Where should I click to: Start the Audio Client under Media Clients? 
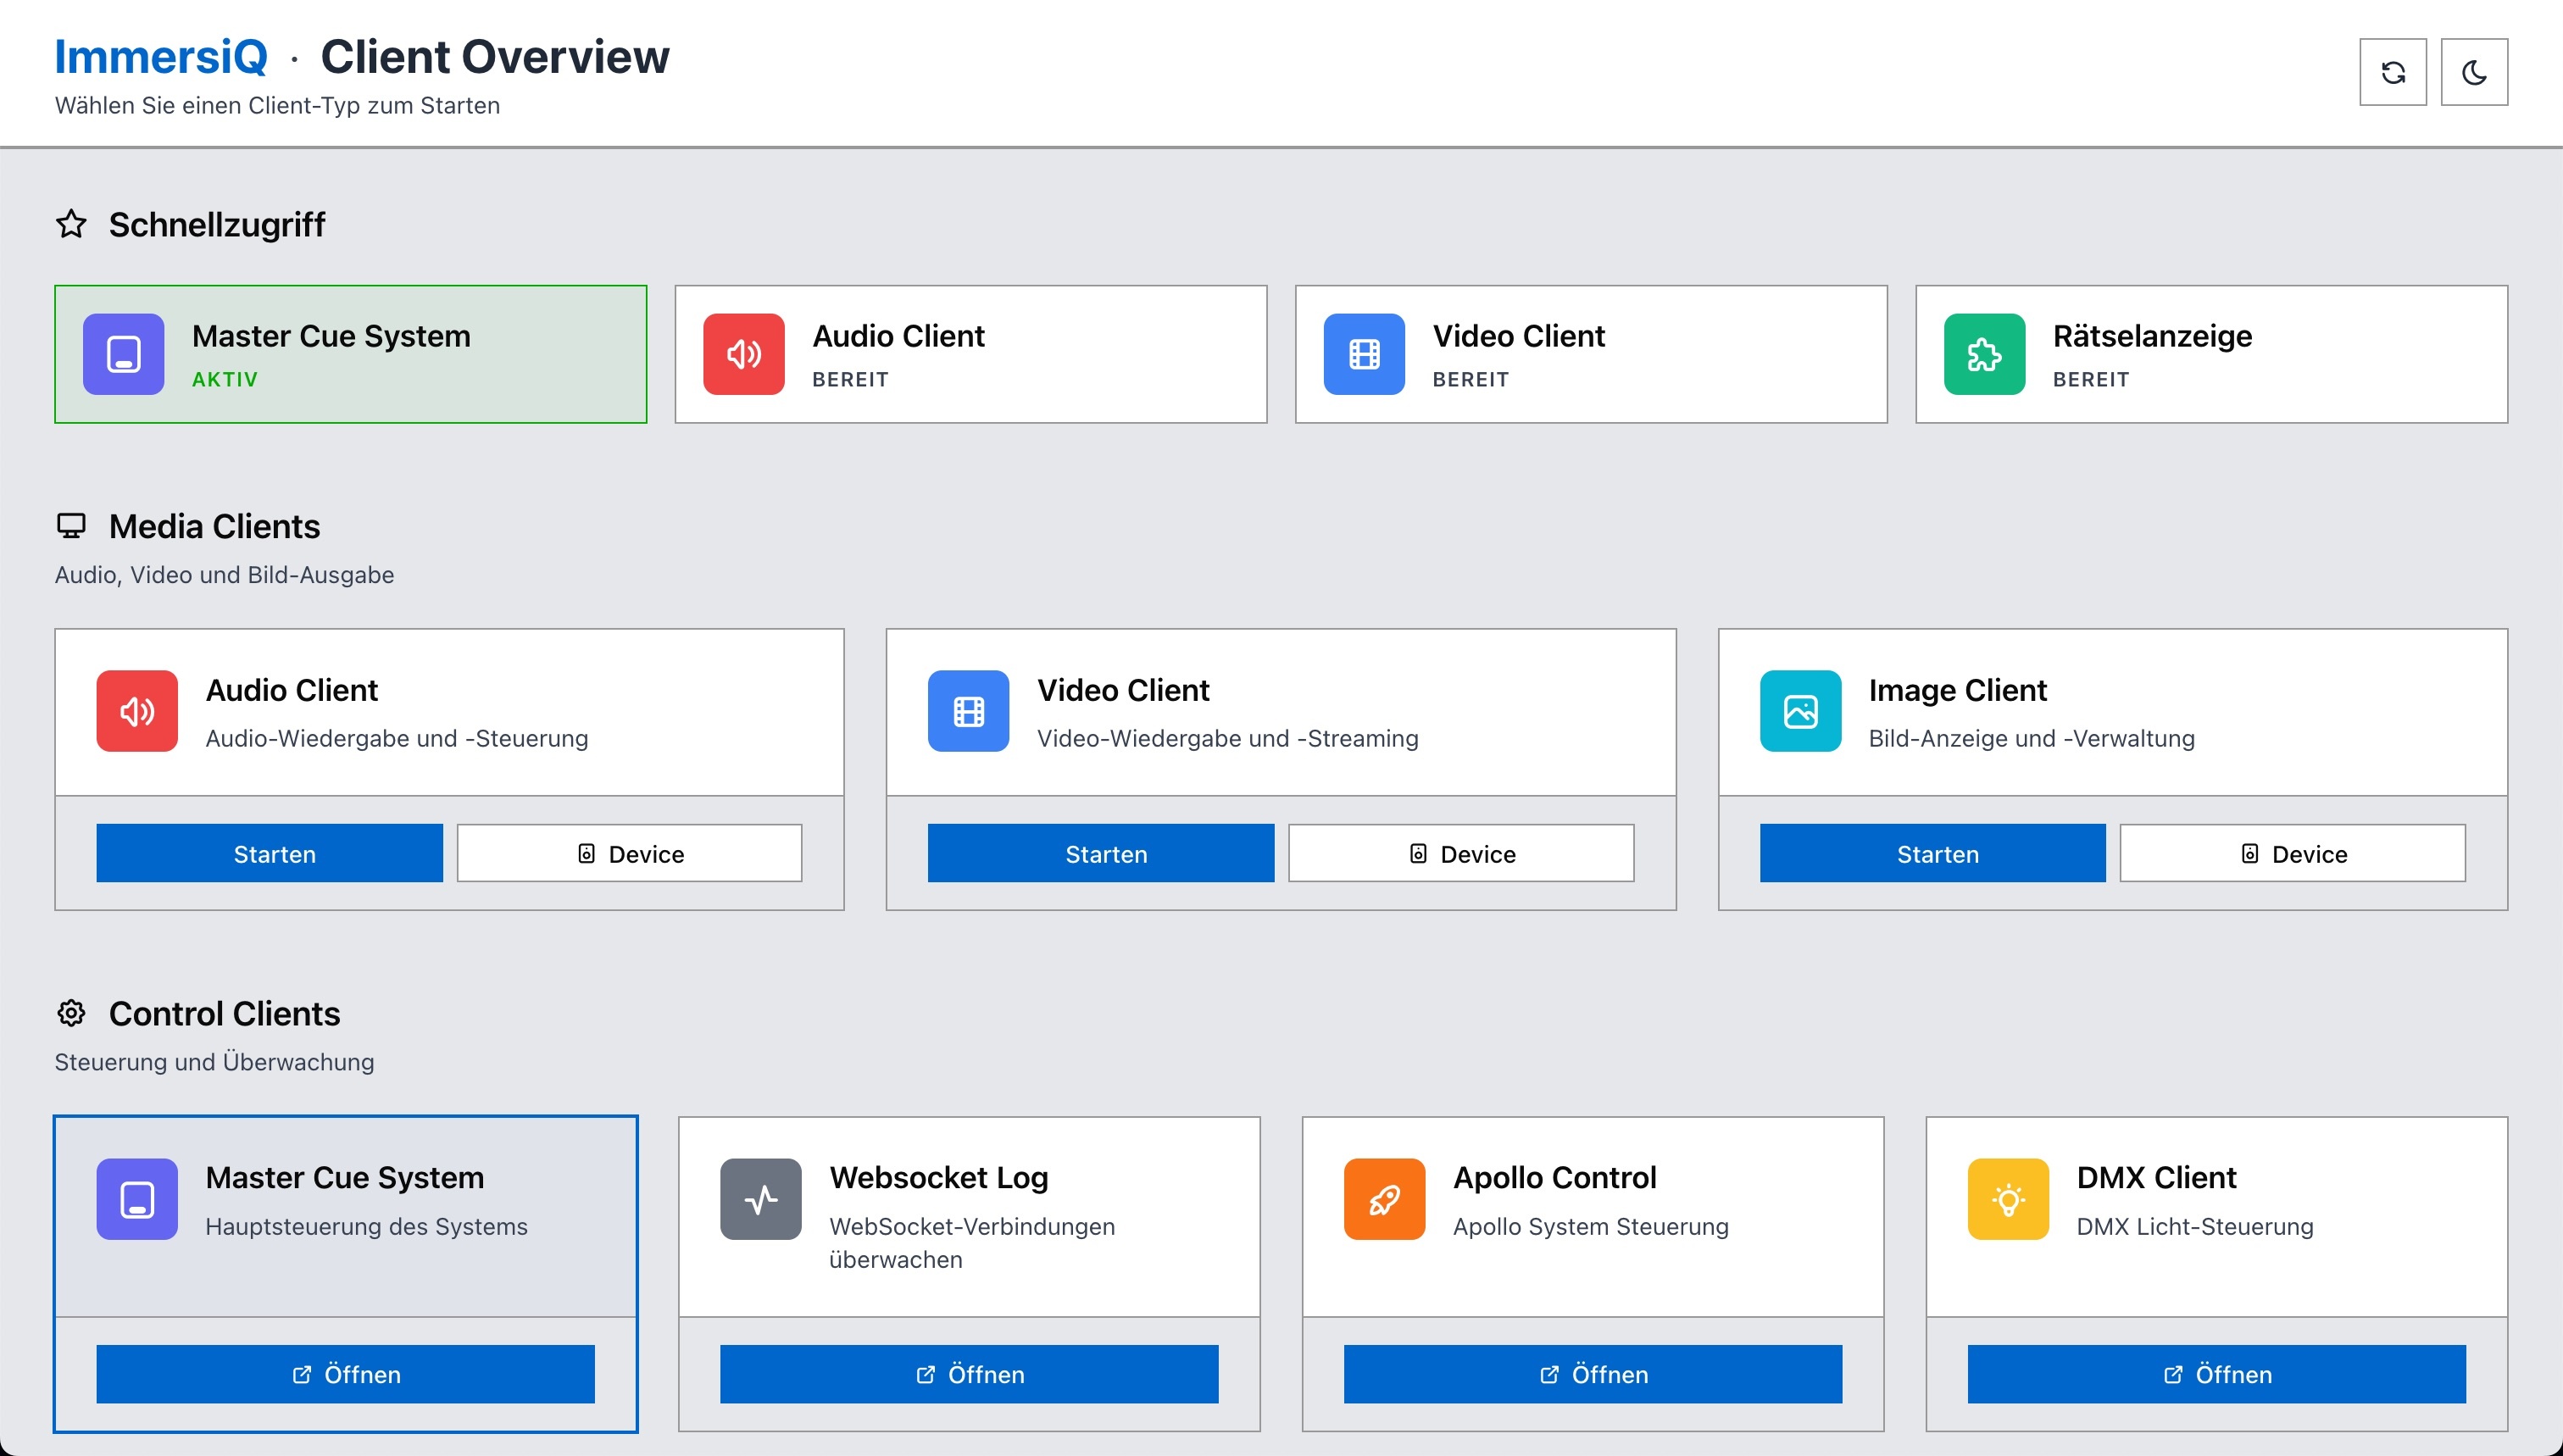pyautogui.click(x=269, y=853)
